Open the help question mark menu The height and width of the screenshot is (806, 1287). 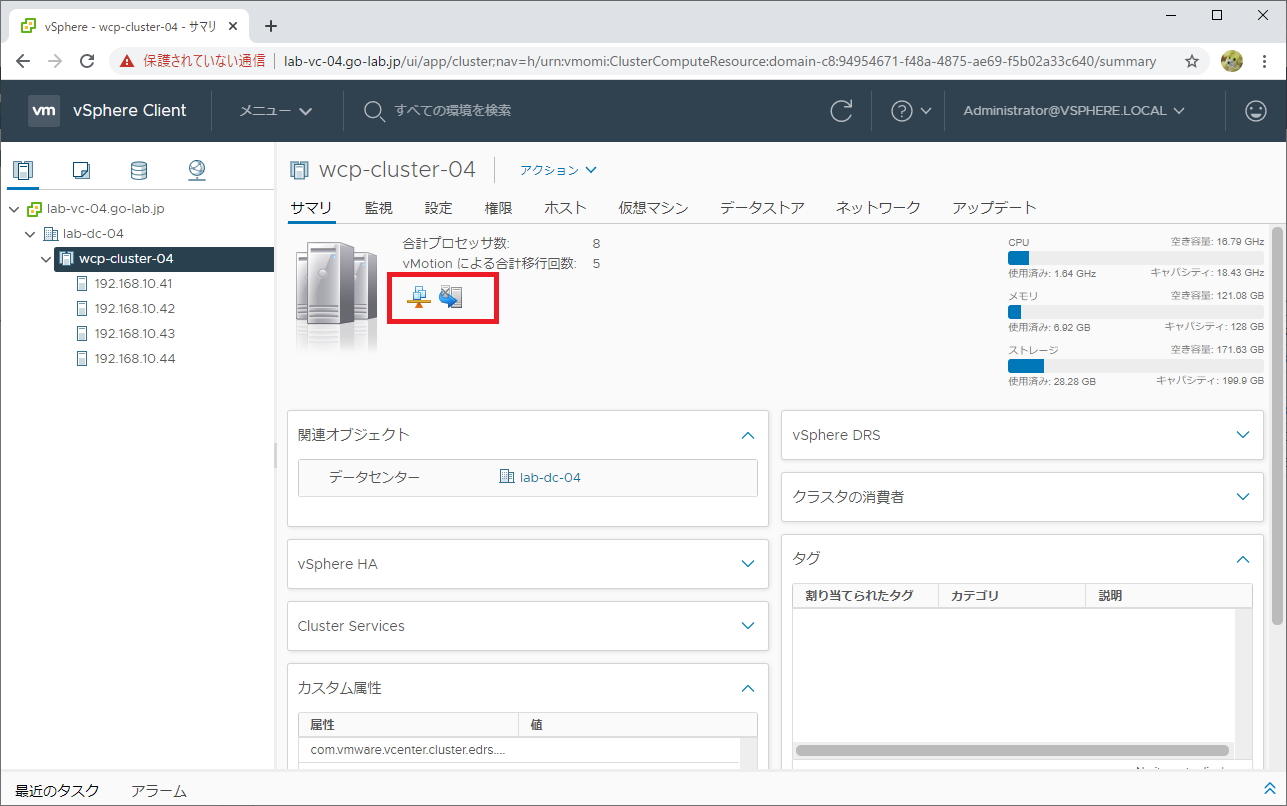point(910,111)
